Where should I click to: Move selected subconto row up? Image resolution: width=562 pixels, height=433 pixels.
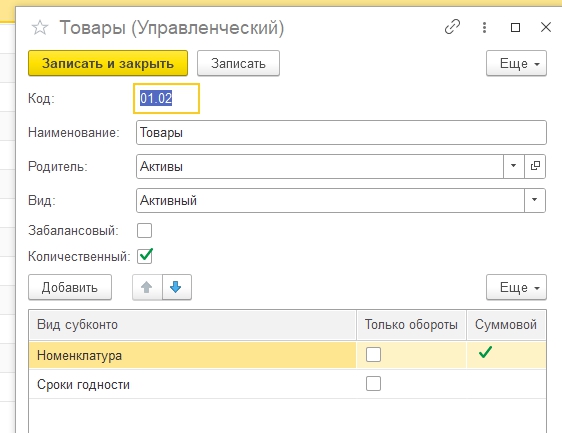(x=147, y=287)
